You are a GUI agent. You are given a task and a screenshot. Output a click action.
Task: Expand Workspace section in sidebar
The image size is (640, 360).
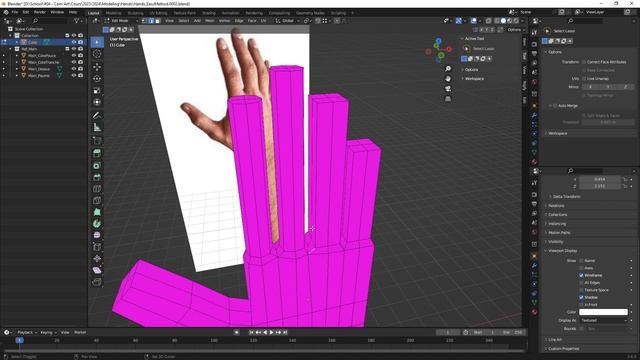tap(473, 78)
